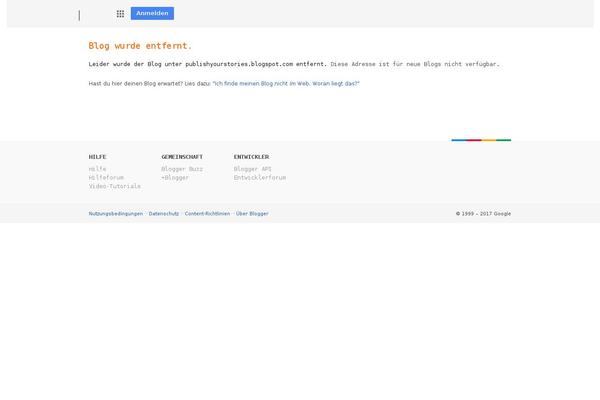Open the Blogger API link

(252, 169)
